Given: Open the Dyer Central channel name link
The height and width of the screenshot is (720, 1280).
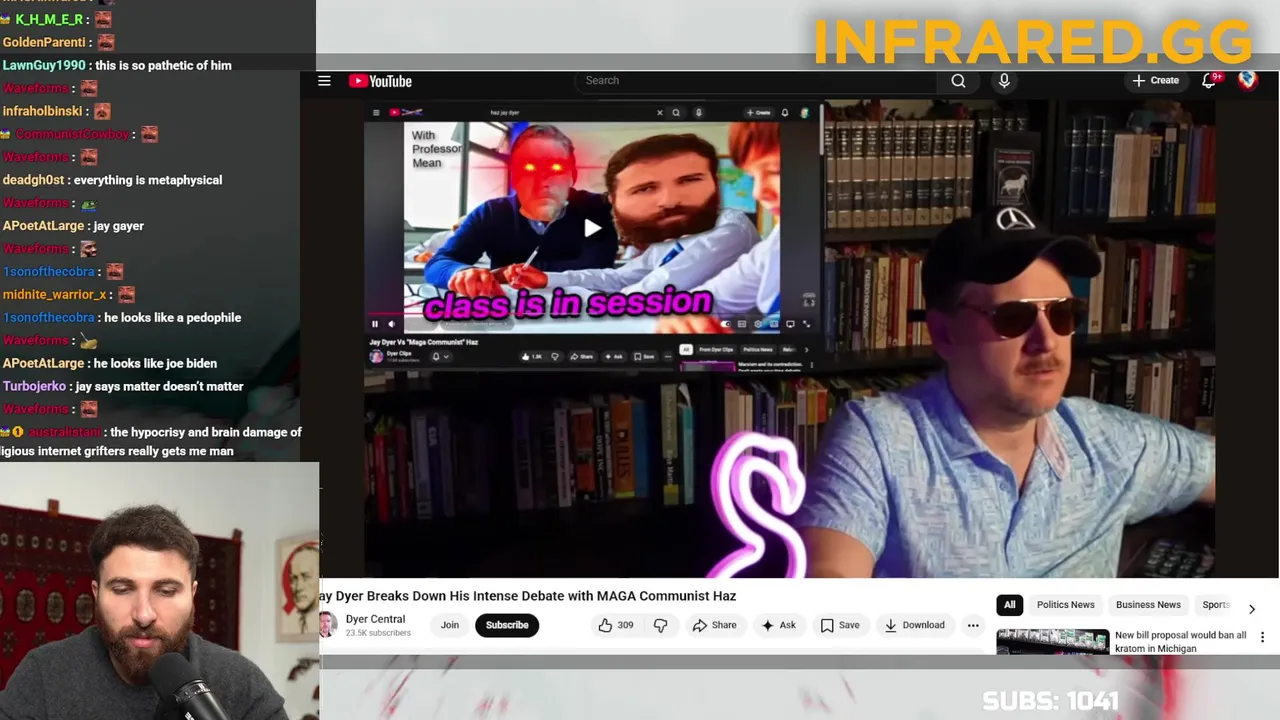Looking at the screenshot, I should point(375,620).
